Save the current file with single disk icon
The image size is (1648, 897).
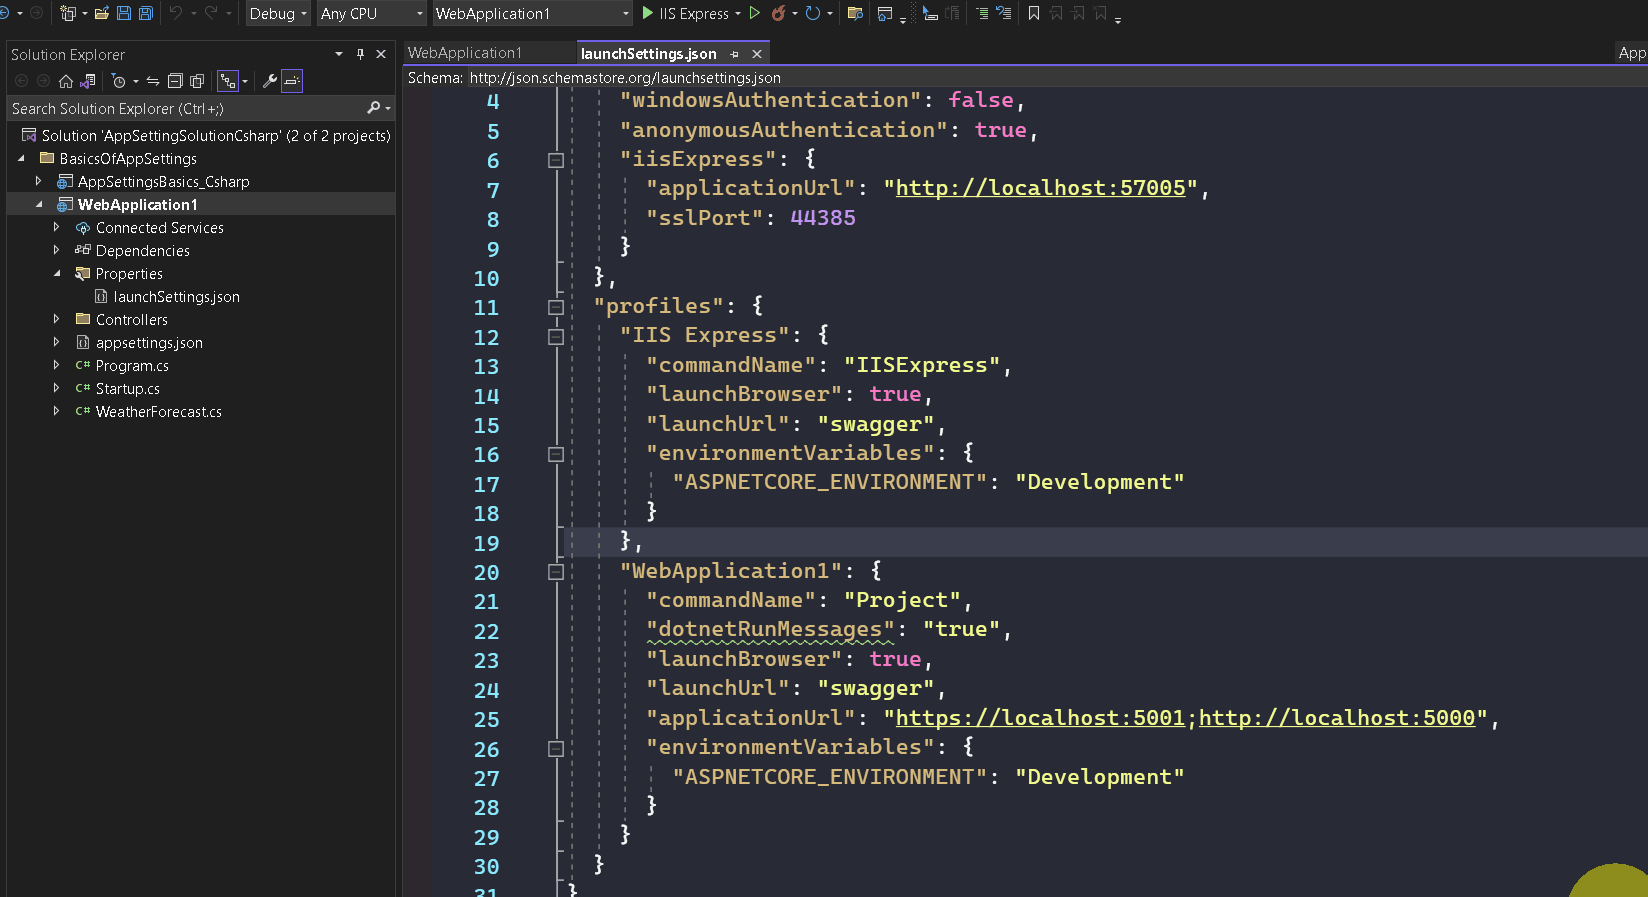tap(124, 13)
